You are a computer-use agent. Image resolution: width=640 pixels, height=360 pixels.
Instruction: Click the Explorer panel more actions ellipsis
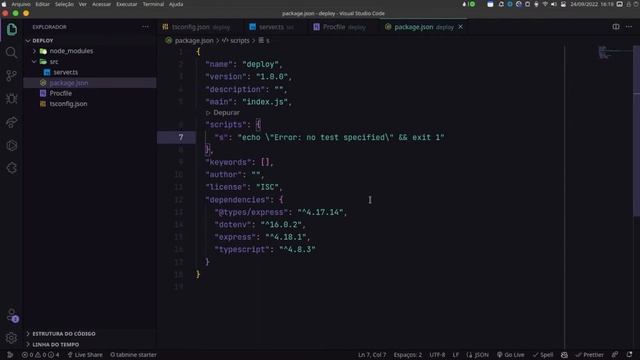tap(145, 27)
